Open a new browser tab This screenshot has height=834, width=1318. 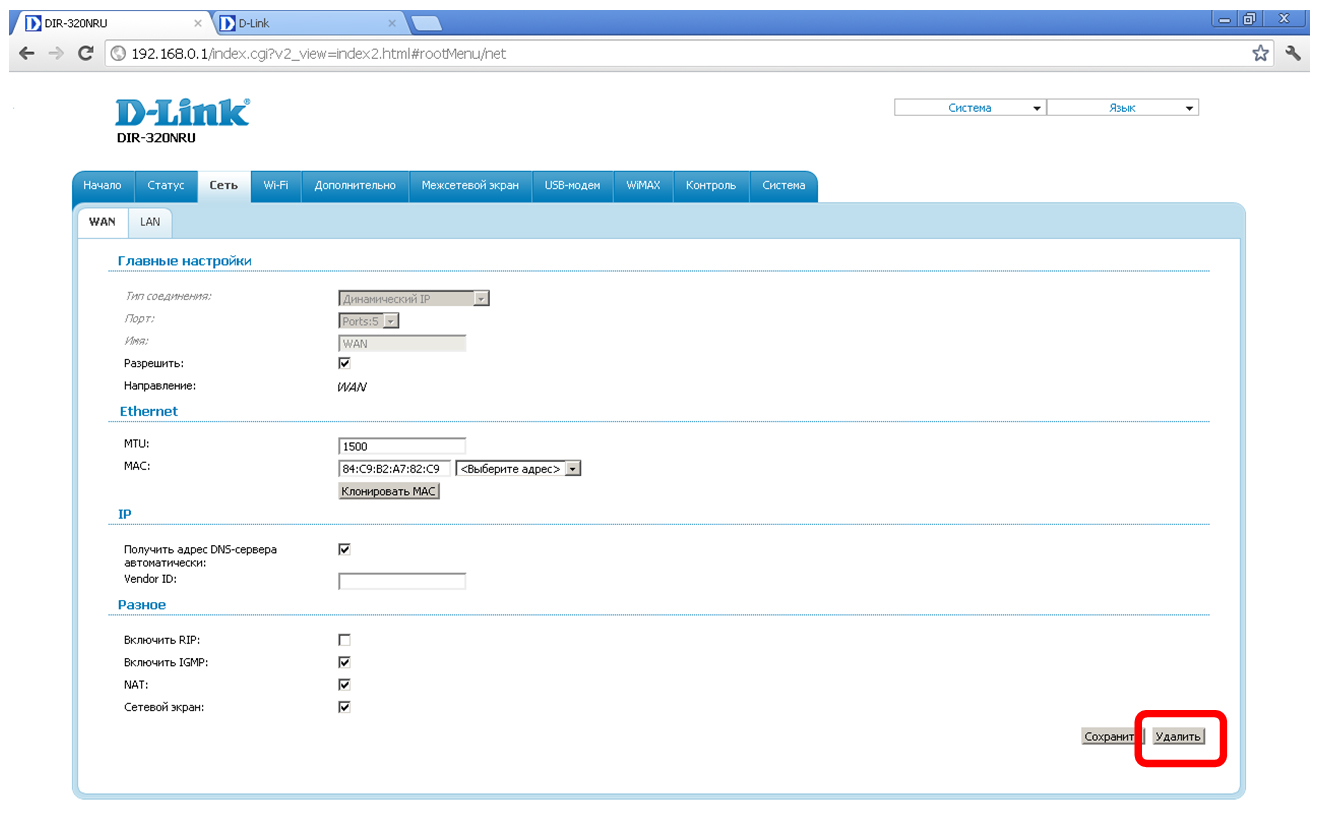point(427,23)
